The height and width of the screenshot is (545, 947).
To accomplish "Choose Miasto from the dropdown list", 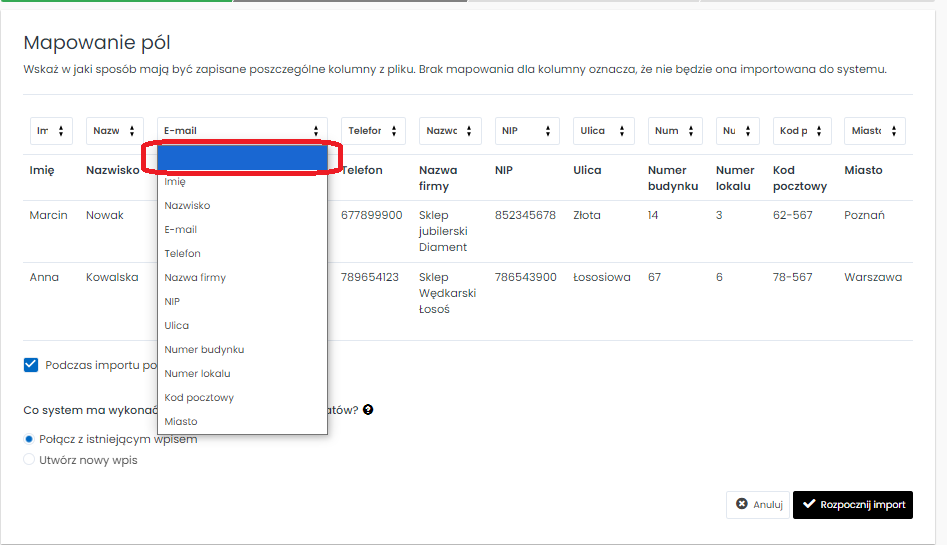I will pyautogui.click(x=242, y=421).
